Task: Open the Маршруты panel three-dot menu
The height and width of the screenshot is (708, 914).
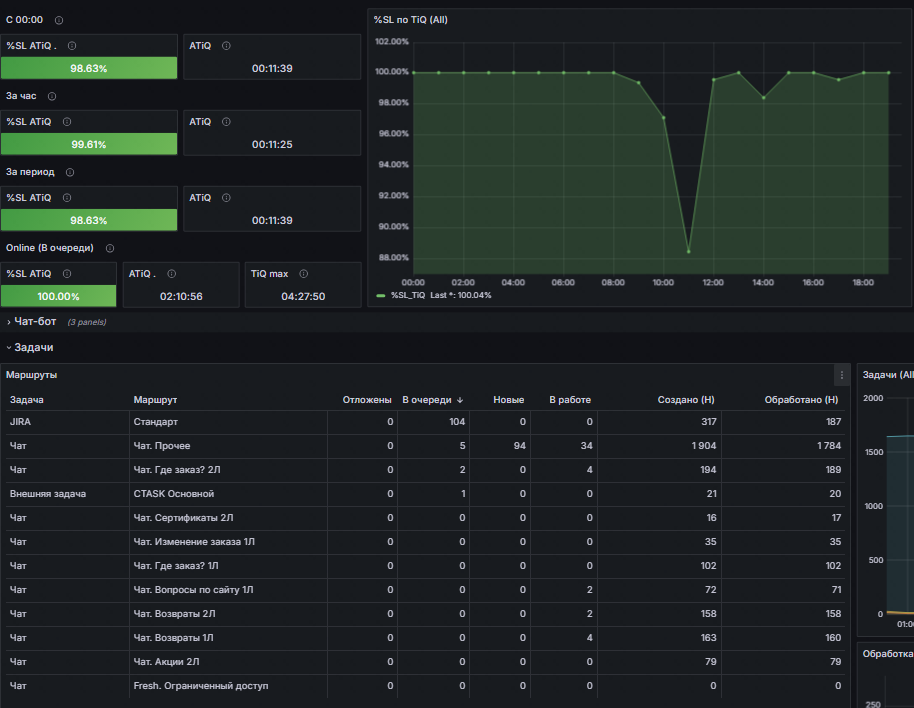Action: [842, 375]
